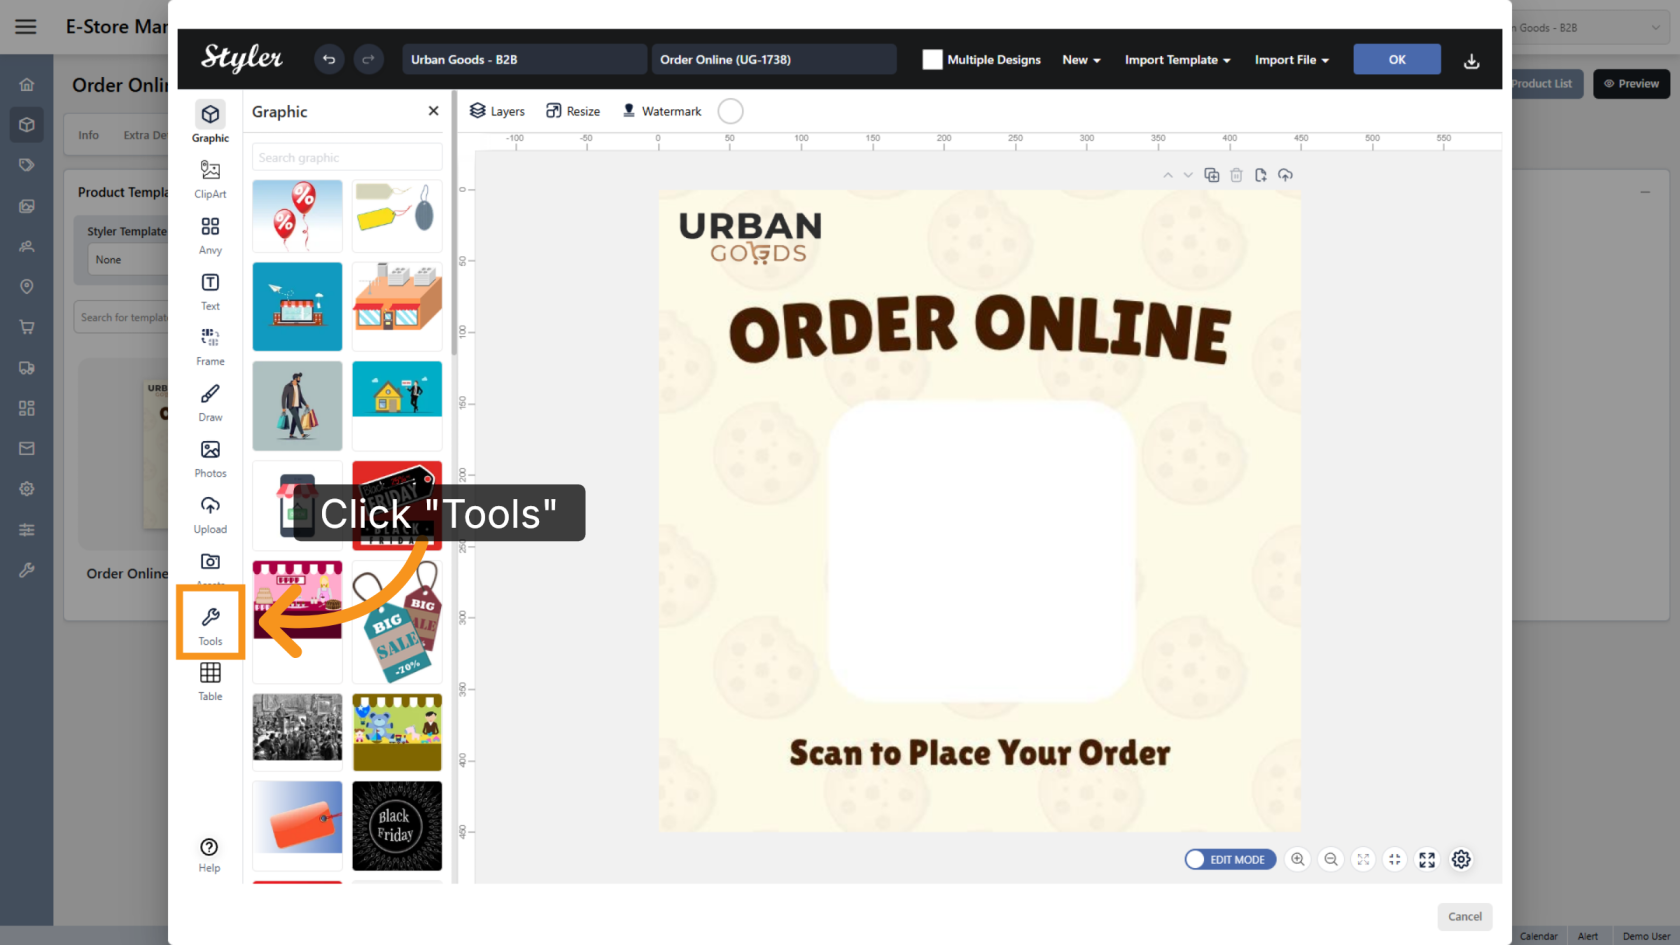Image resolution: width=1680 pixels, height=945 pixels.
Task: Undo the last action in Styler
Action: click(x=329, y=60)
